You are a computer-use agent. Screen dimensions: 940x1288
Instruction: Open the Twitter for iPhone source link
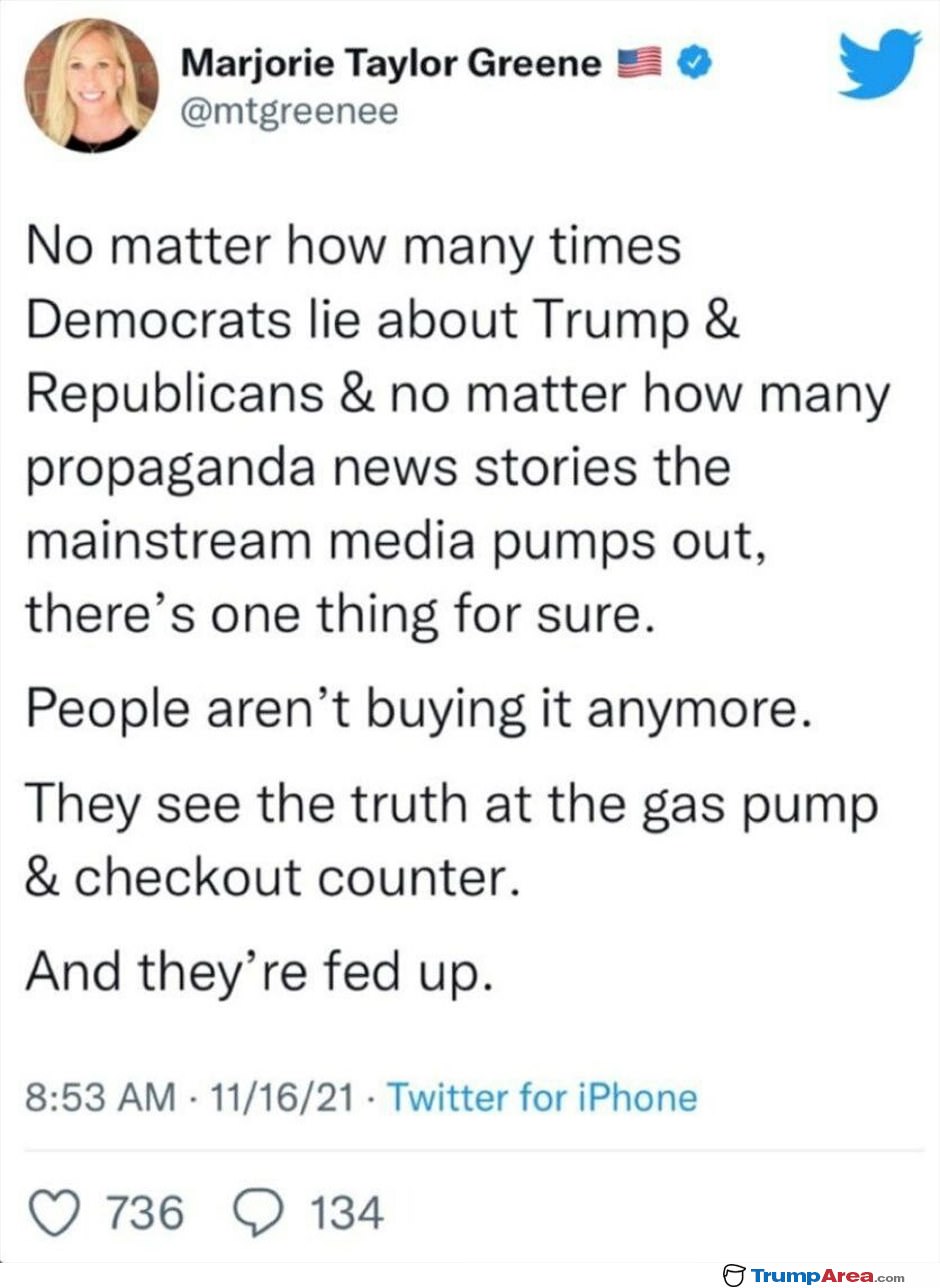point(541,1098)
